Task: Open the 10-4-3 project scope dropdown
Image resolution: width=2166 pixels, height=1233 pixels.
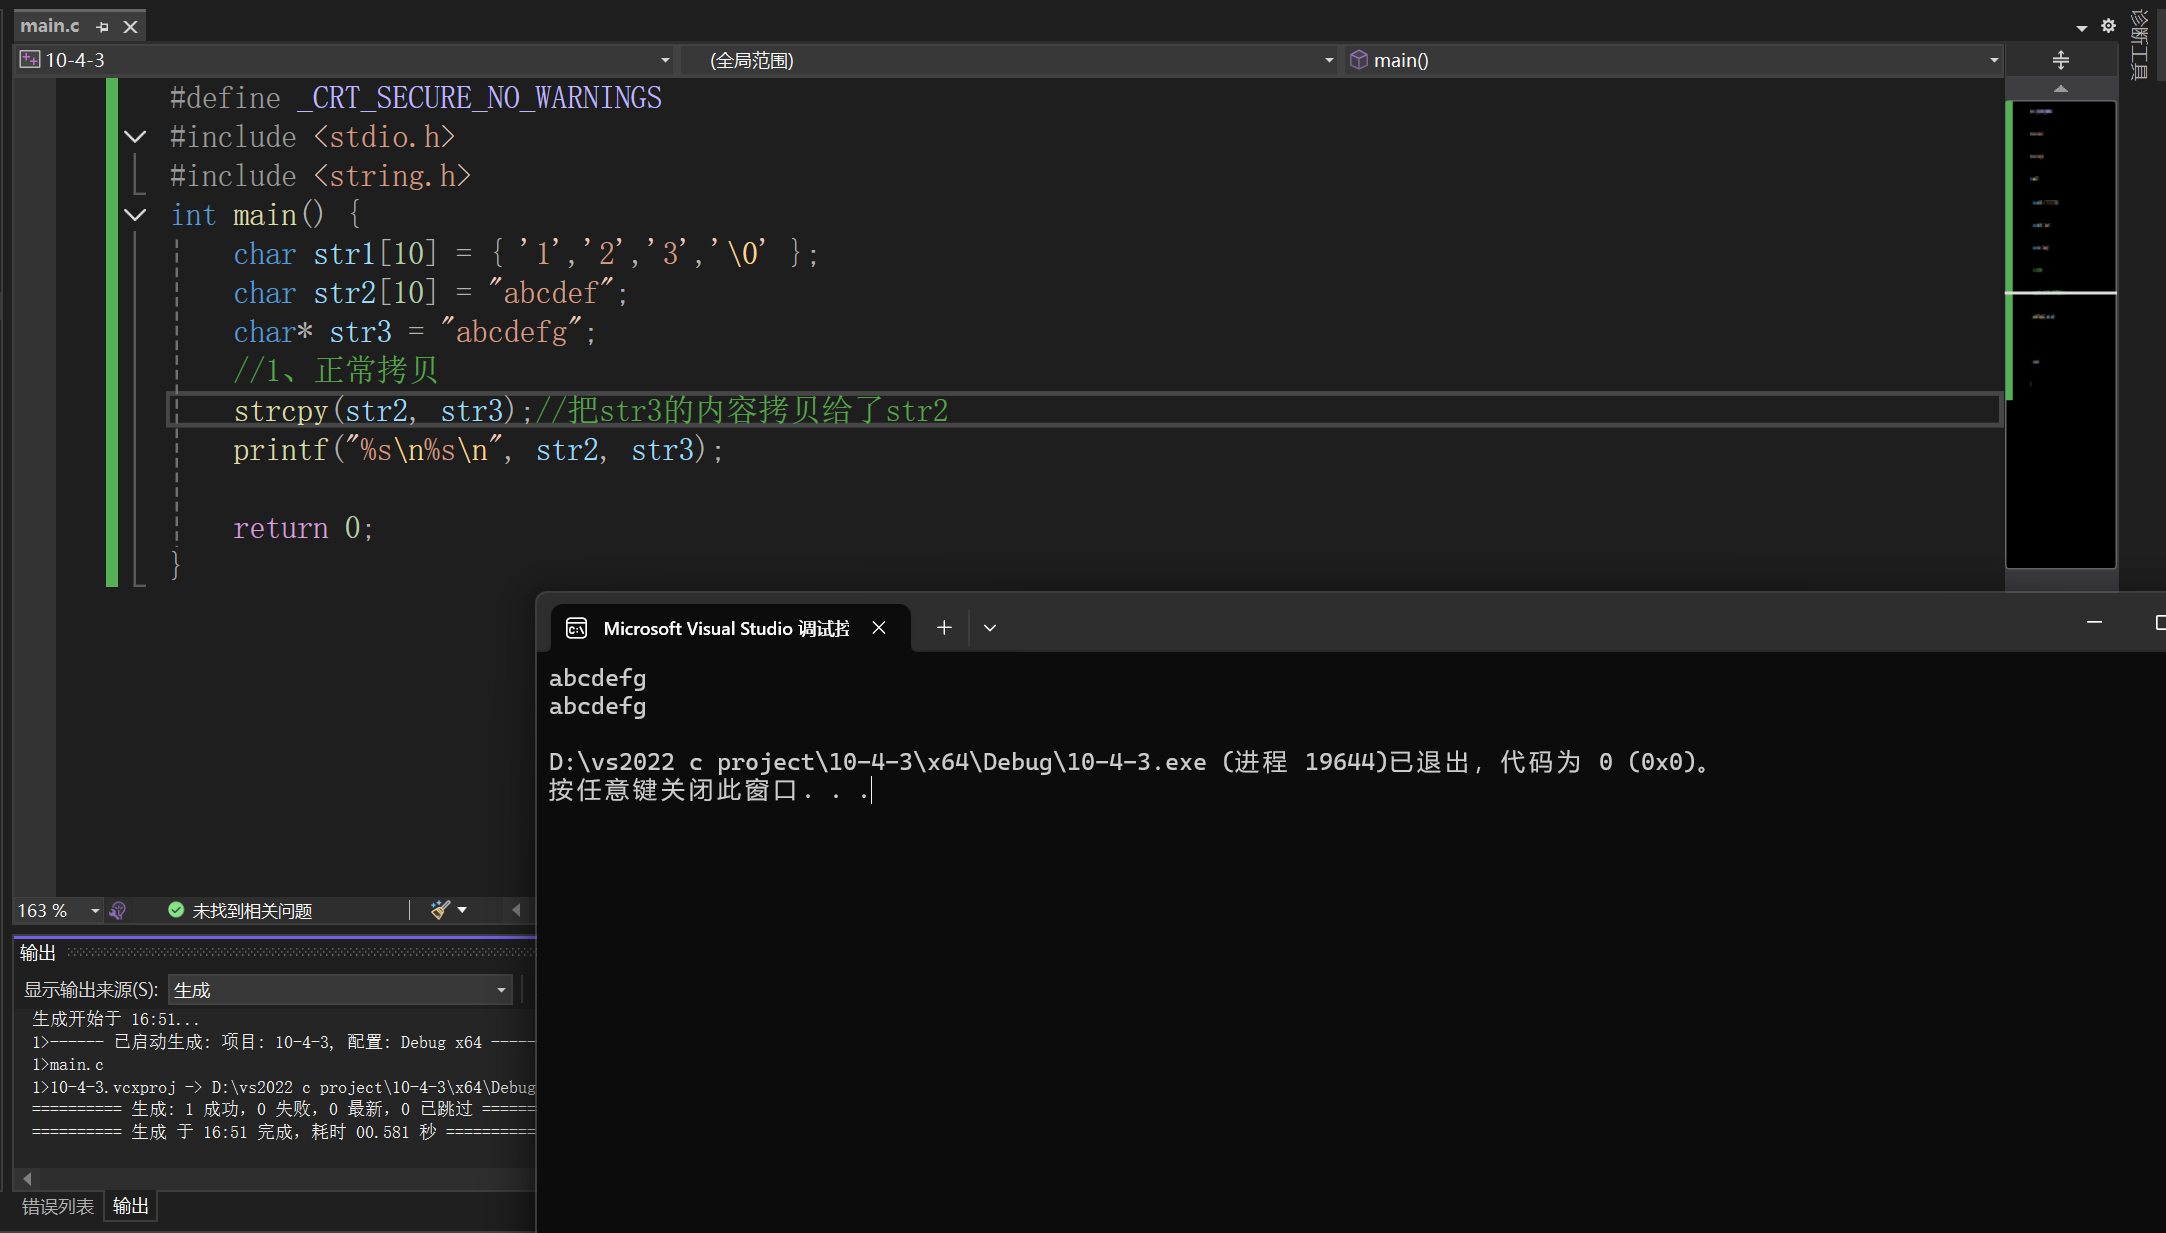Action: [x=665, y=60]
